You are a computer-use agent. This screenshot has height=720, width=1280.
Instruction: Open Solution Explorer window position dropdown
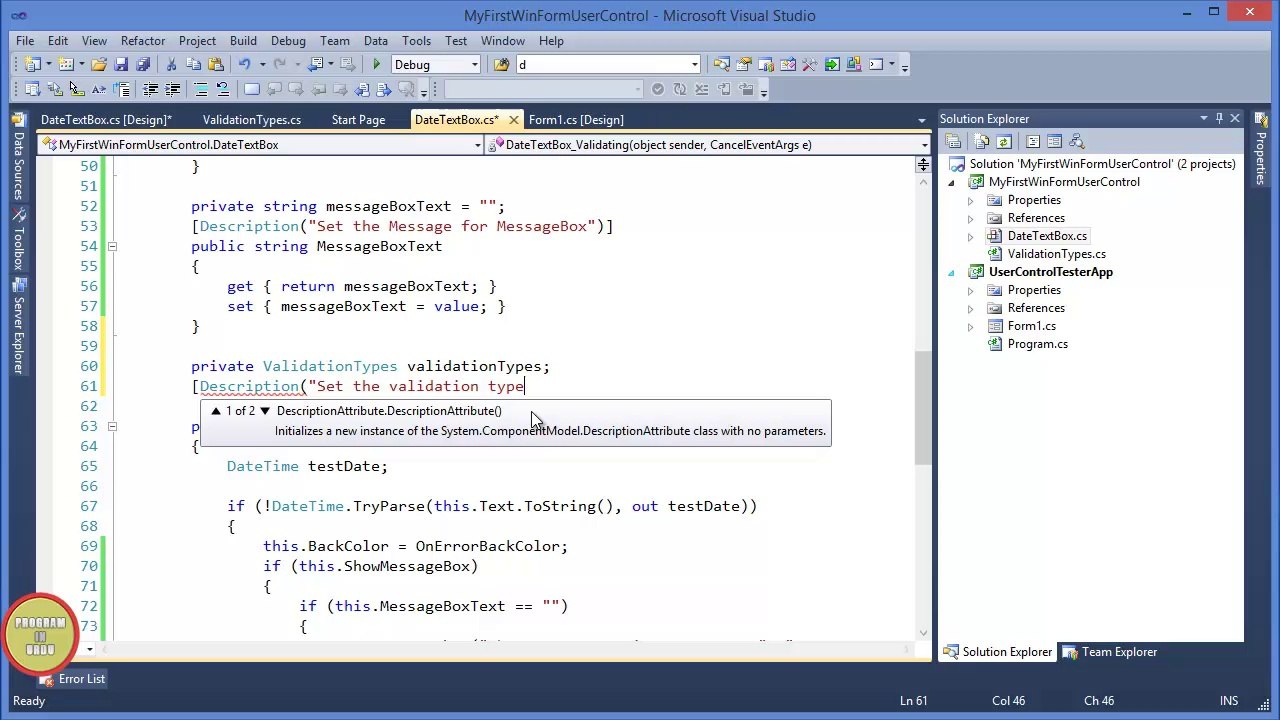coord(1204,118)
